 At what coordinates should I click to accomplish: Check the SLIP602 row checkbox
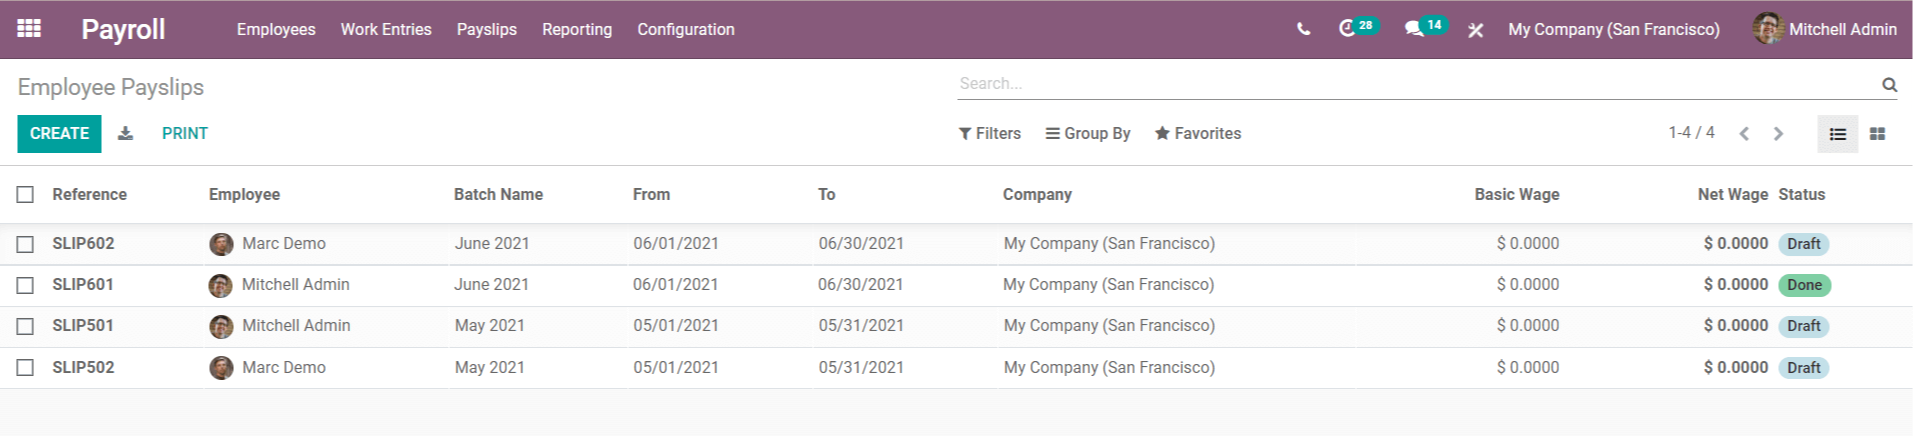(x=25, y=244)
